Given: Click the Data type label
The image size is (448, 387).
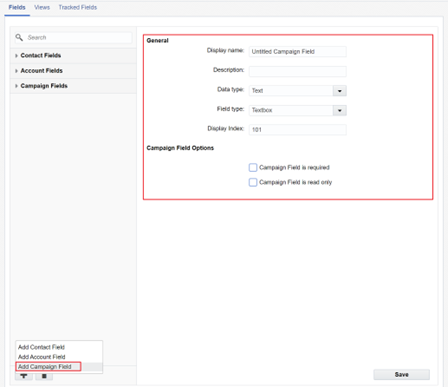Looking at the screenshot, I should pyautogui.click(x=231, y=89).
